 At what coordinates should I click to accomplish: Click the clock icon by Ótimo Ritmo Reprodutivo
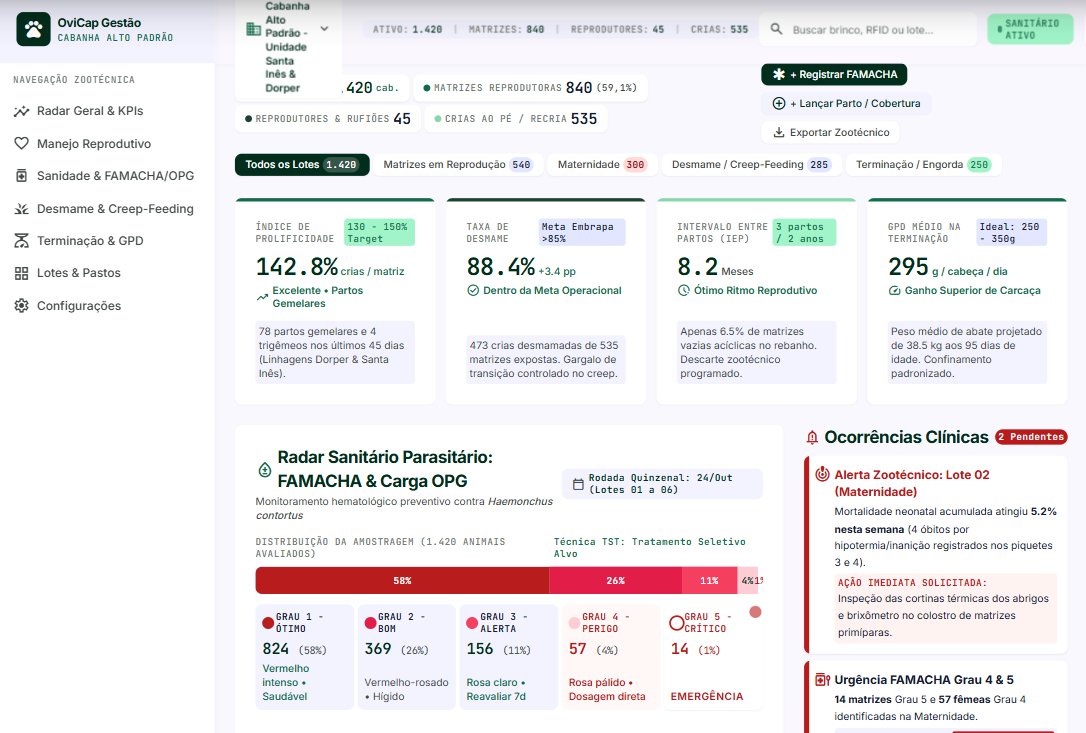click(684, 290)
